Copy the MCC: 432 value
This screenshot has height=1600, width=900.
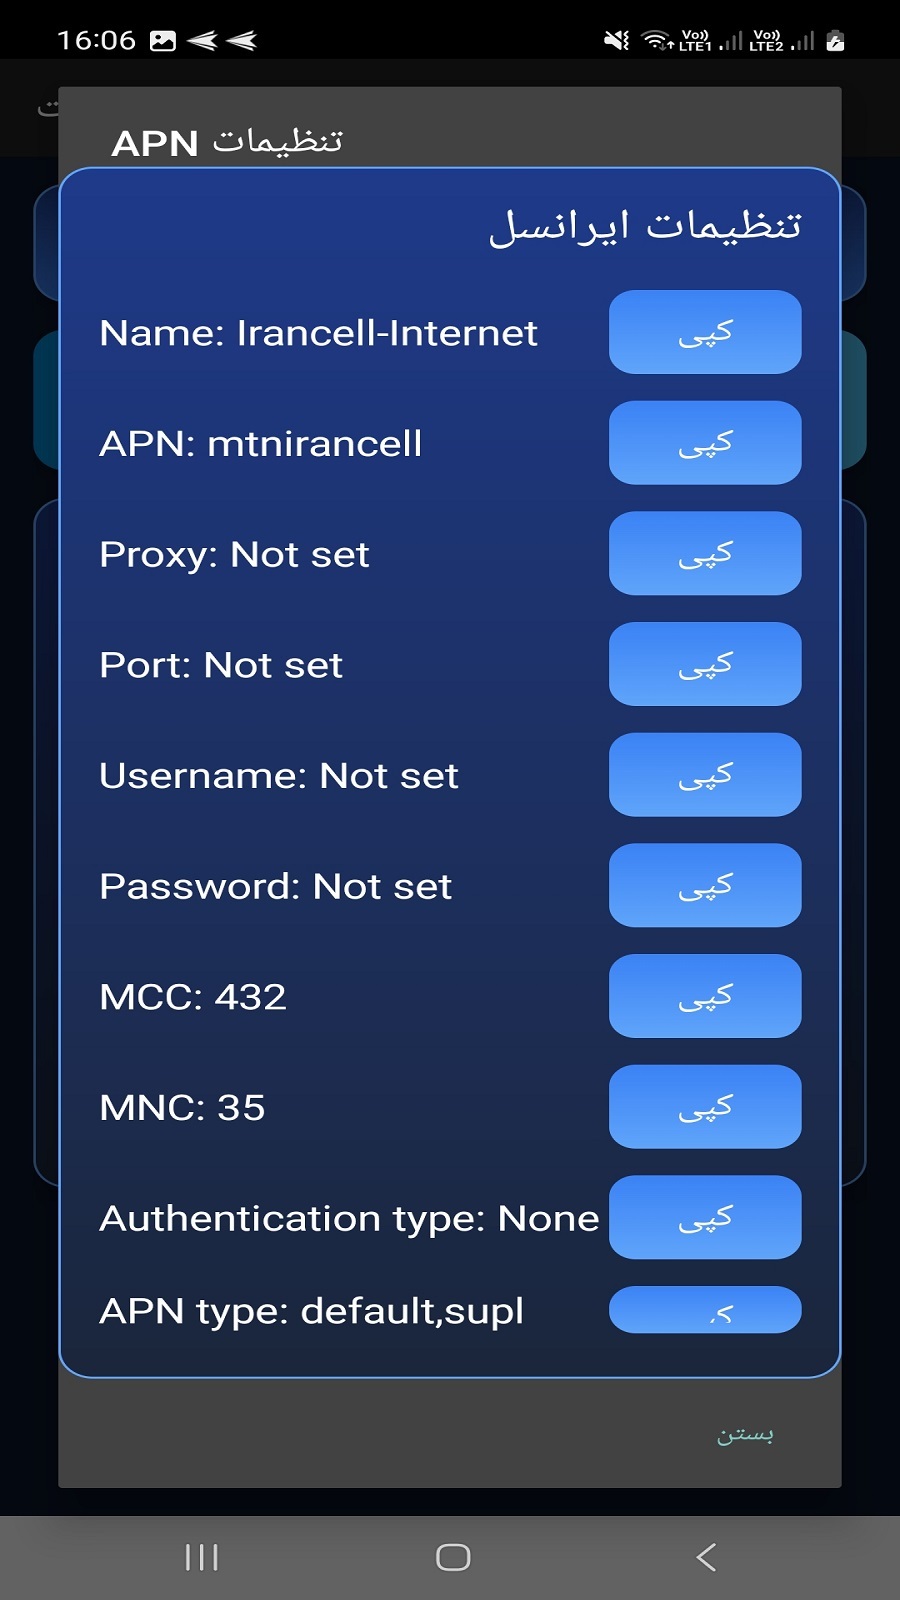705,996
